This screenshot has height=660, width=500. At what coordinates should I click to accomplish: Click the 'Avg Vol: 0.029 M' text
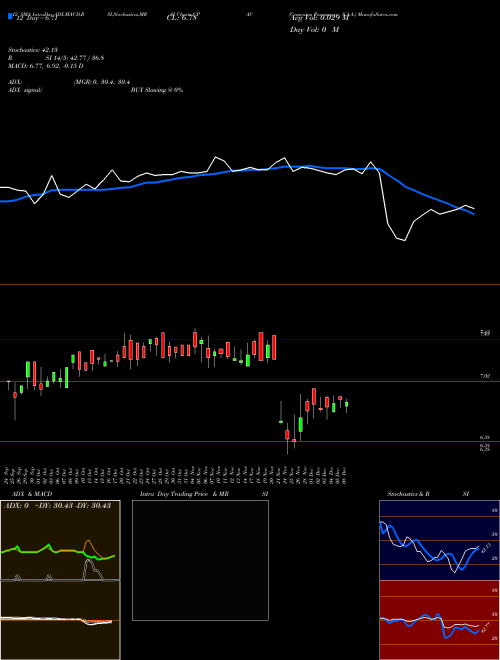[x=319, y=18]
